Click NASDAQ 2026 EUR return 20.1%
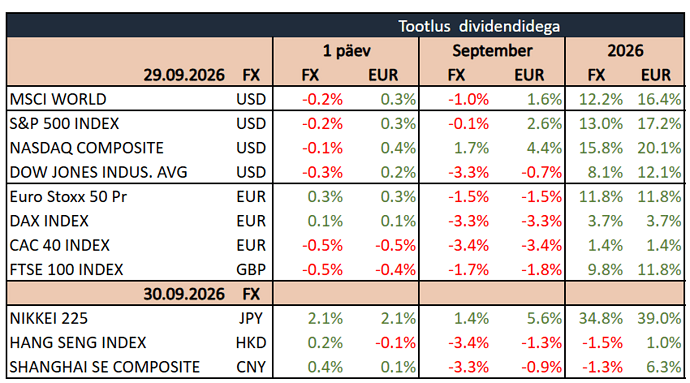The image size is (690, 383). pyautogui.click(x=659, y=148)
